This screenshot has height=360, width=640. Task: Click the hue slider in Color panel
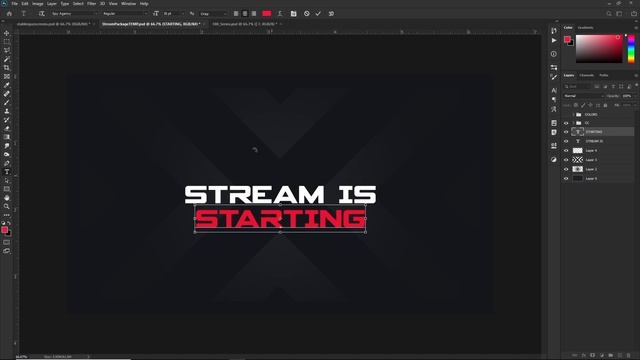coord(631,49)
